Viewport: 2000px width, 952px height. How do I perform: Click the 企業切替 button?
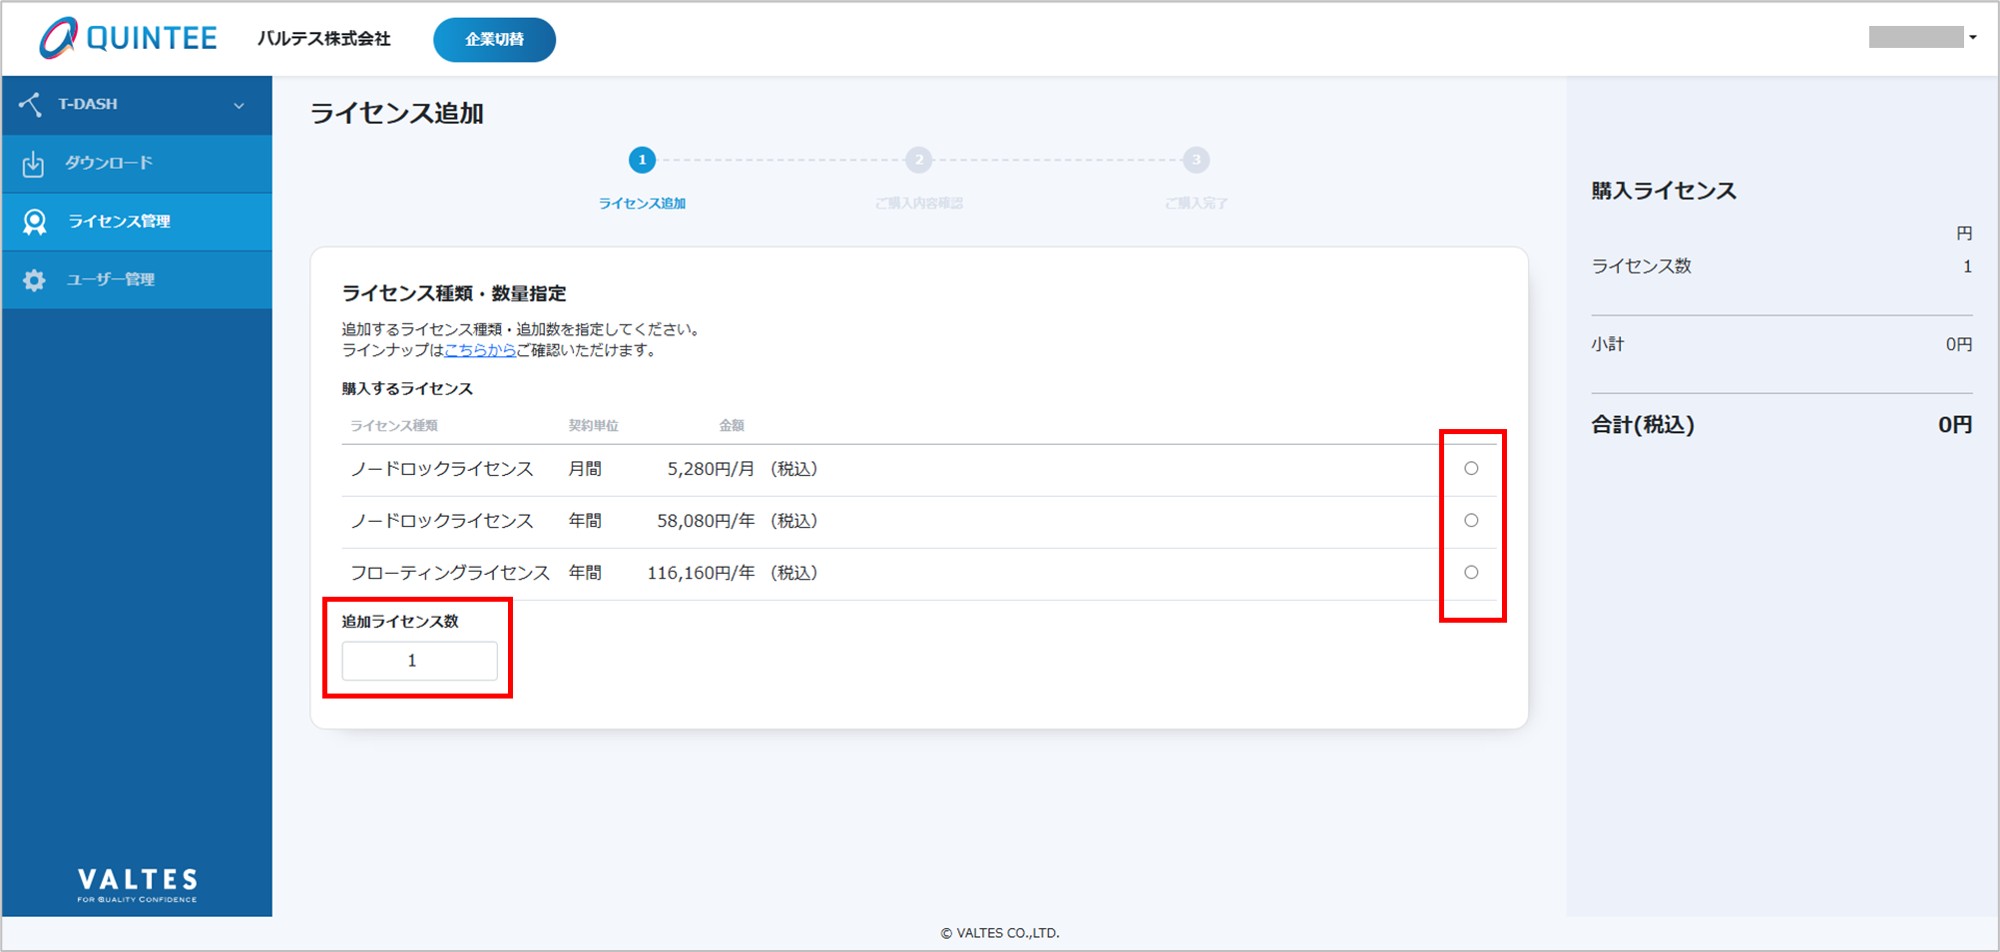494,39
